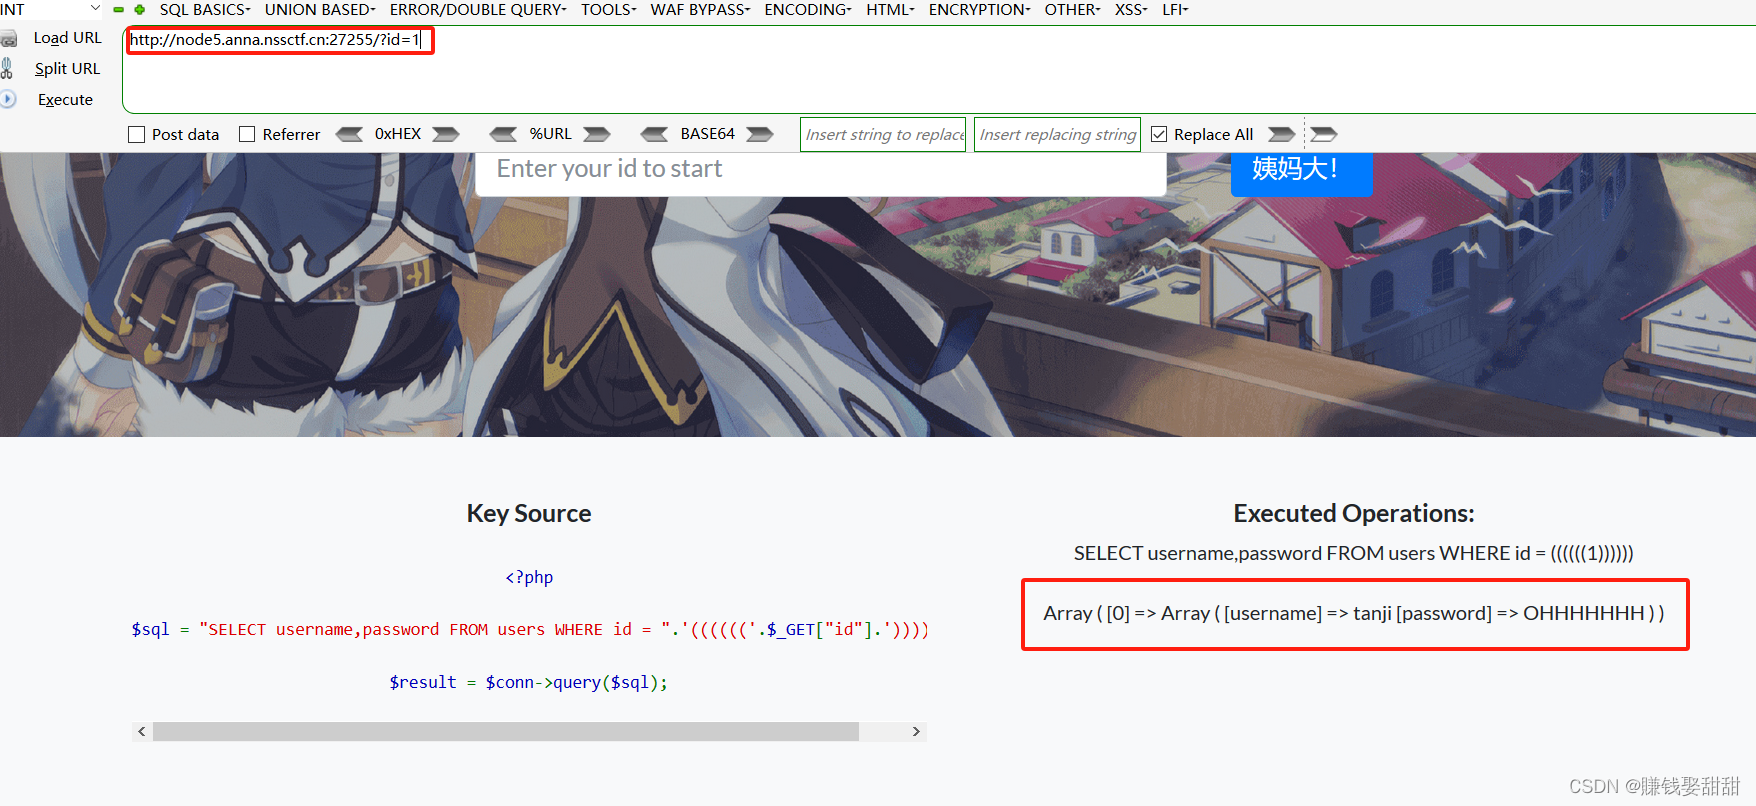The height and width of the screenshot is (806, 1756).
Task: Click the replace arrow after Replace All
Action: [x=1281, y=134]
